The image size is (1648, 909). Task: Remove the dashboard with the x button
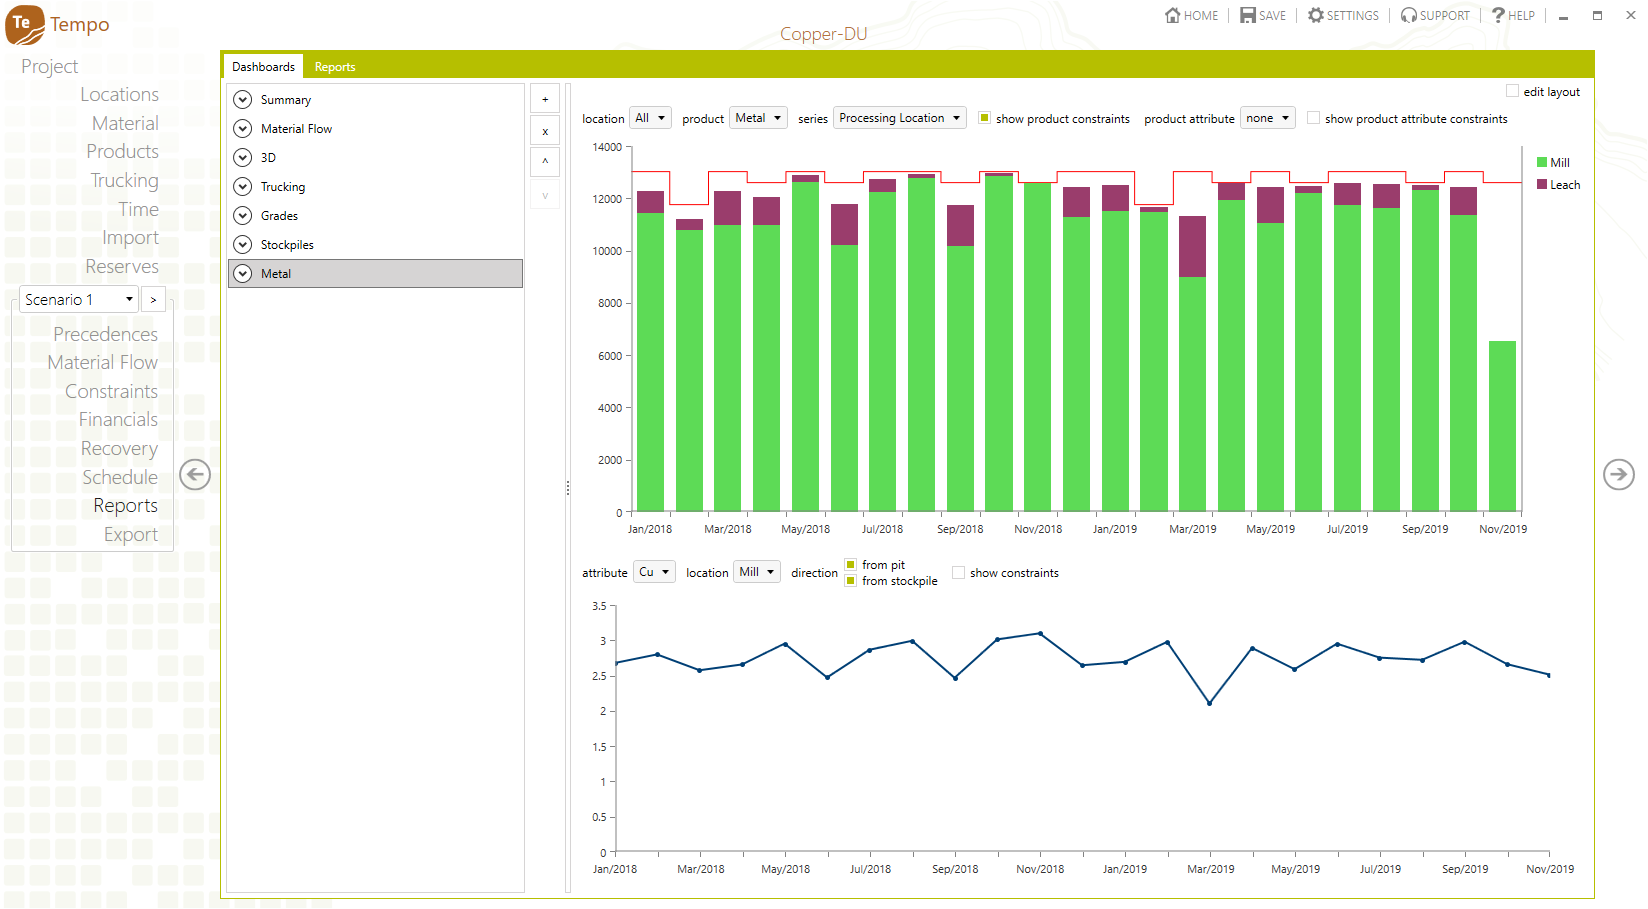point(545,131)
